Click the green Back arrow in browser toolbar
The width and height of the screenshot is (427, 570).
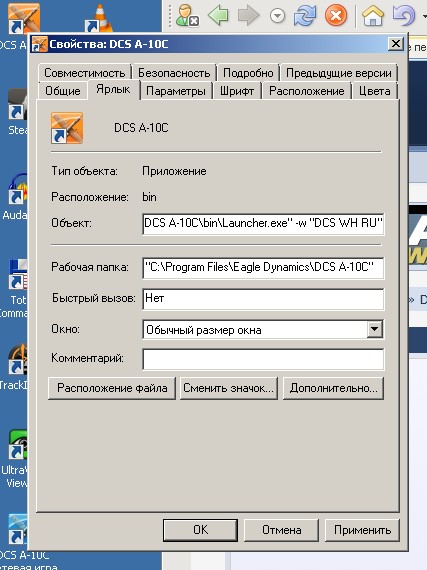(218, 15)
